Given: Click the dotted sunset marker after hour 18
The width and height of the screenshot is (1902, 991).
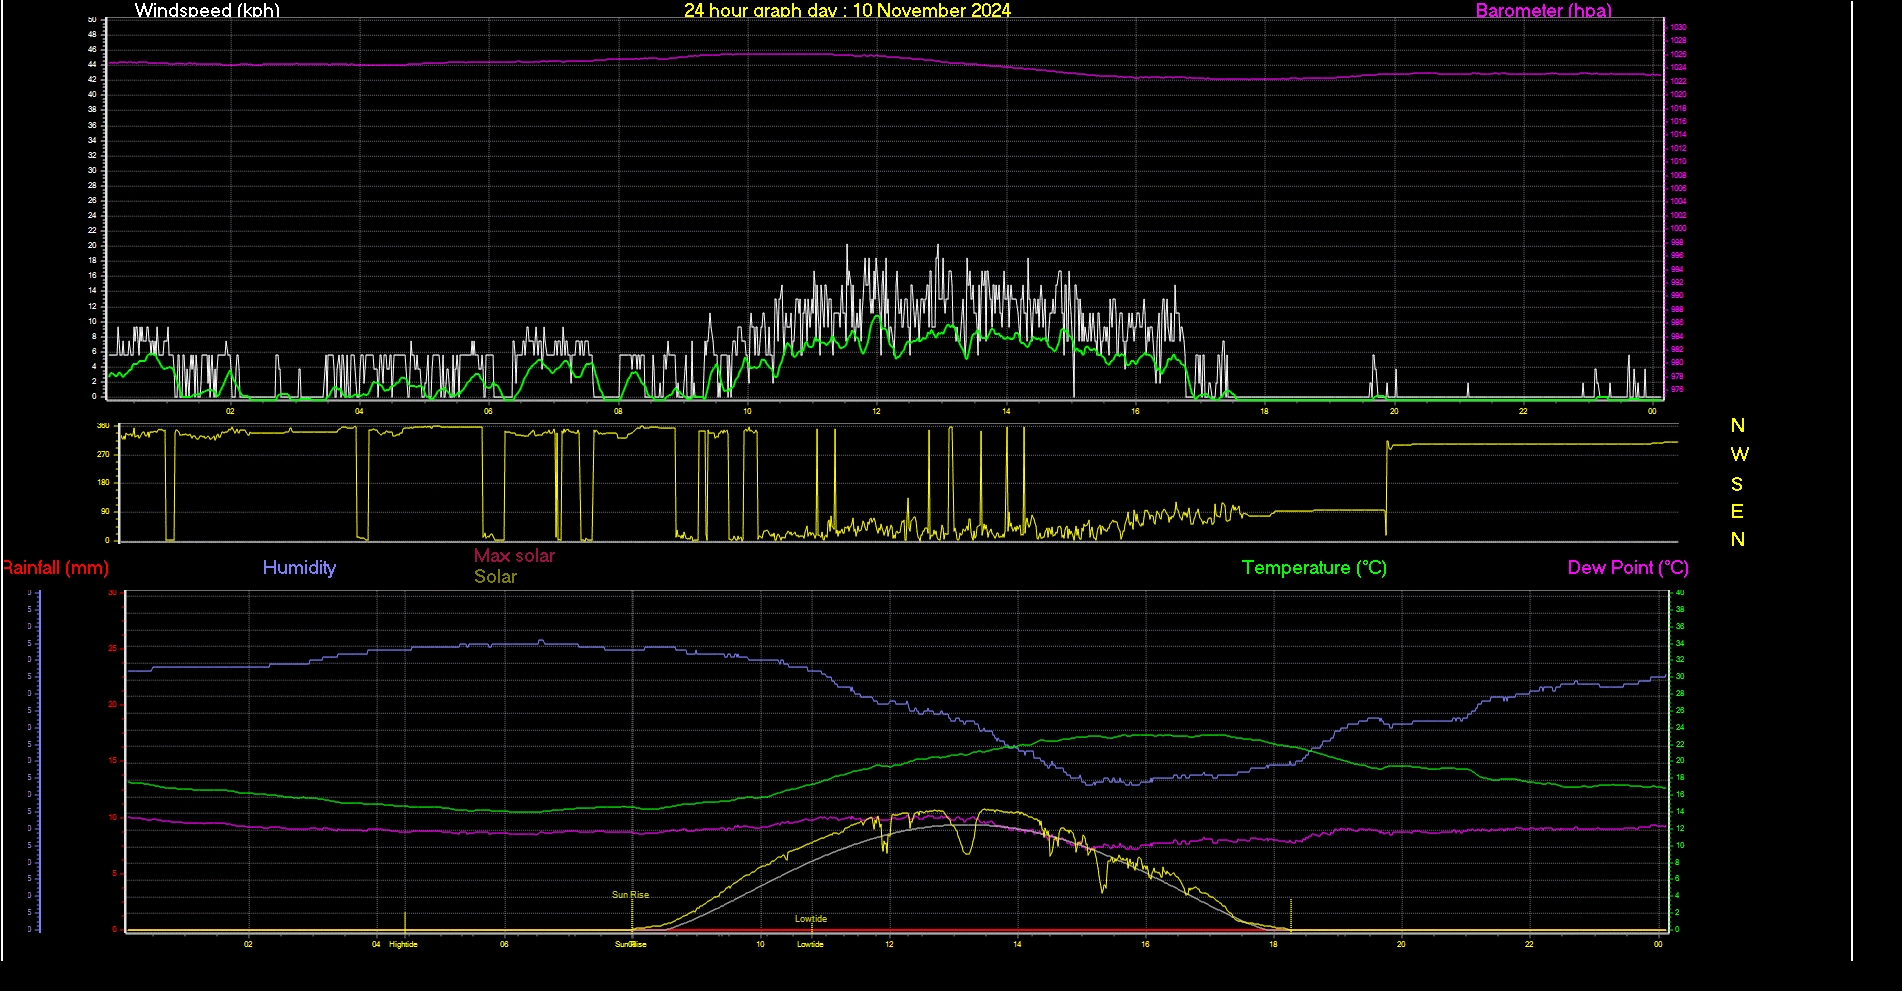Looking at the screenshot, I should coord(1291,914).
